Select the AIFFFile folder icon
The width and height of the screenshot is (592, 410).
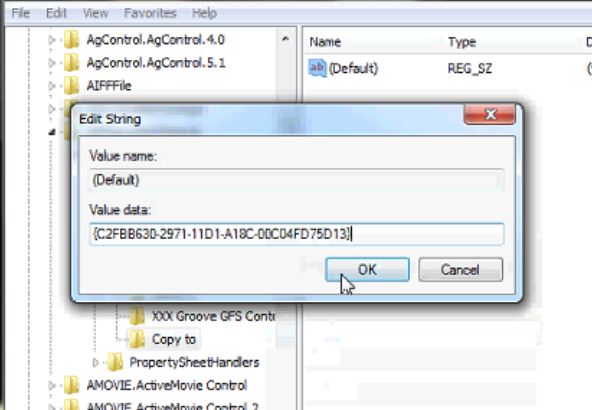tap(71, 86)
